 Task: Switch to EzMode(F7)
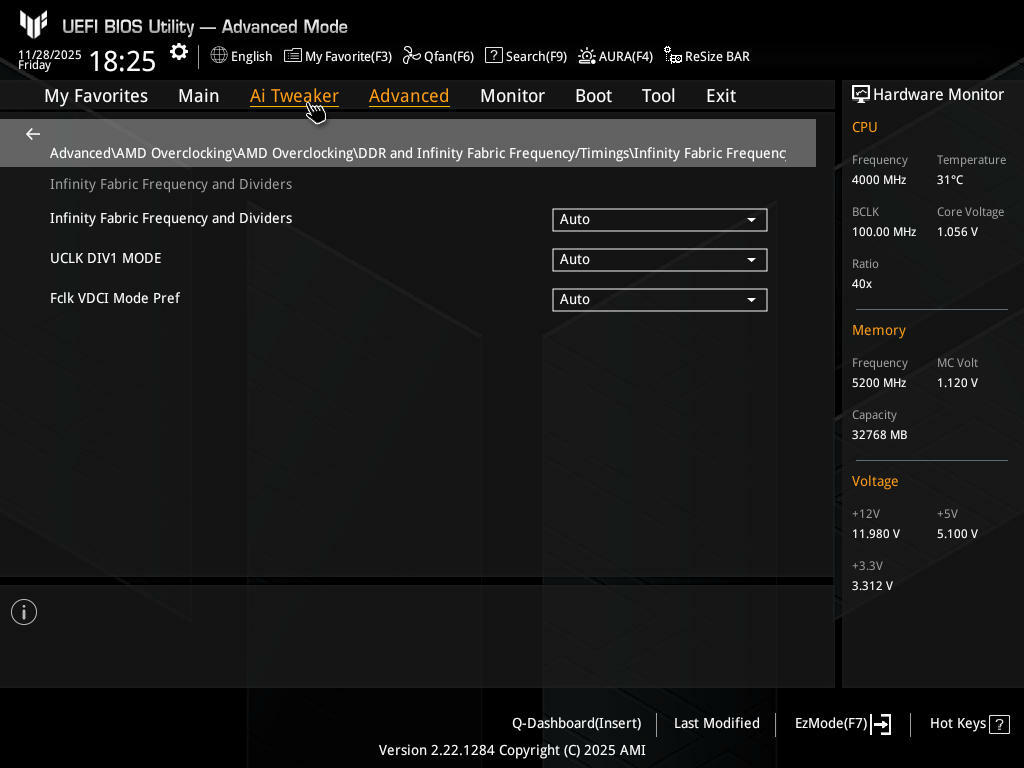coord(842,724)
